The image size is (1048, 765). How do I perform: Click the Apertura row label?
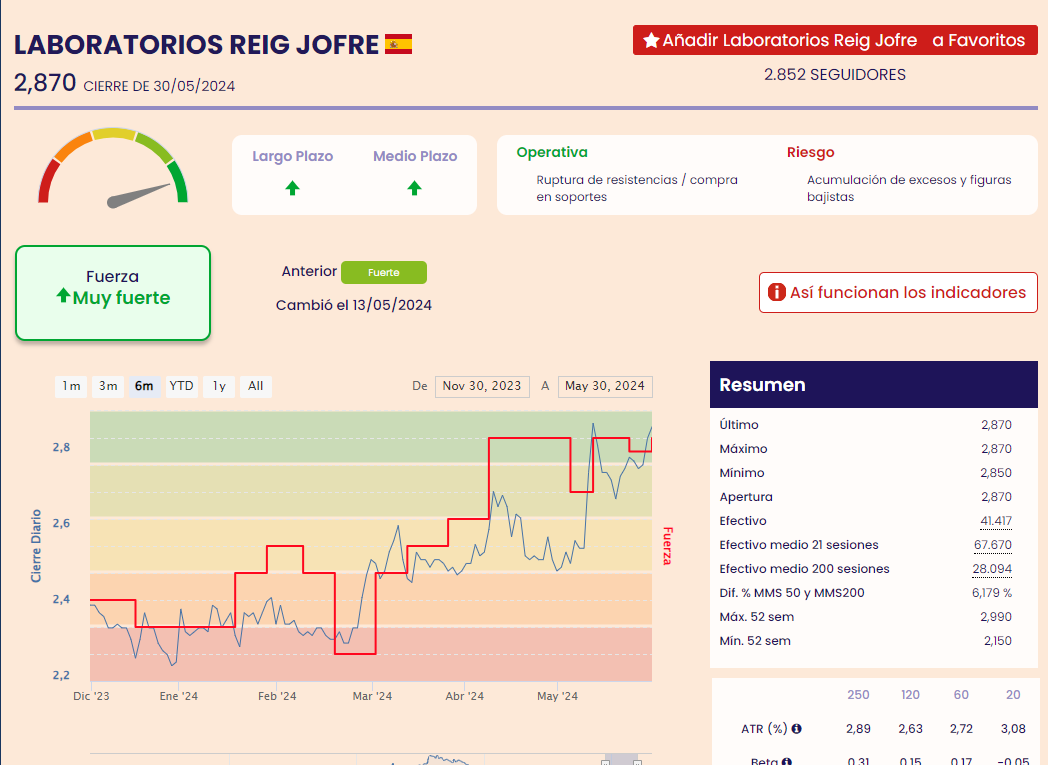coord(746,496)
